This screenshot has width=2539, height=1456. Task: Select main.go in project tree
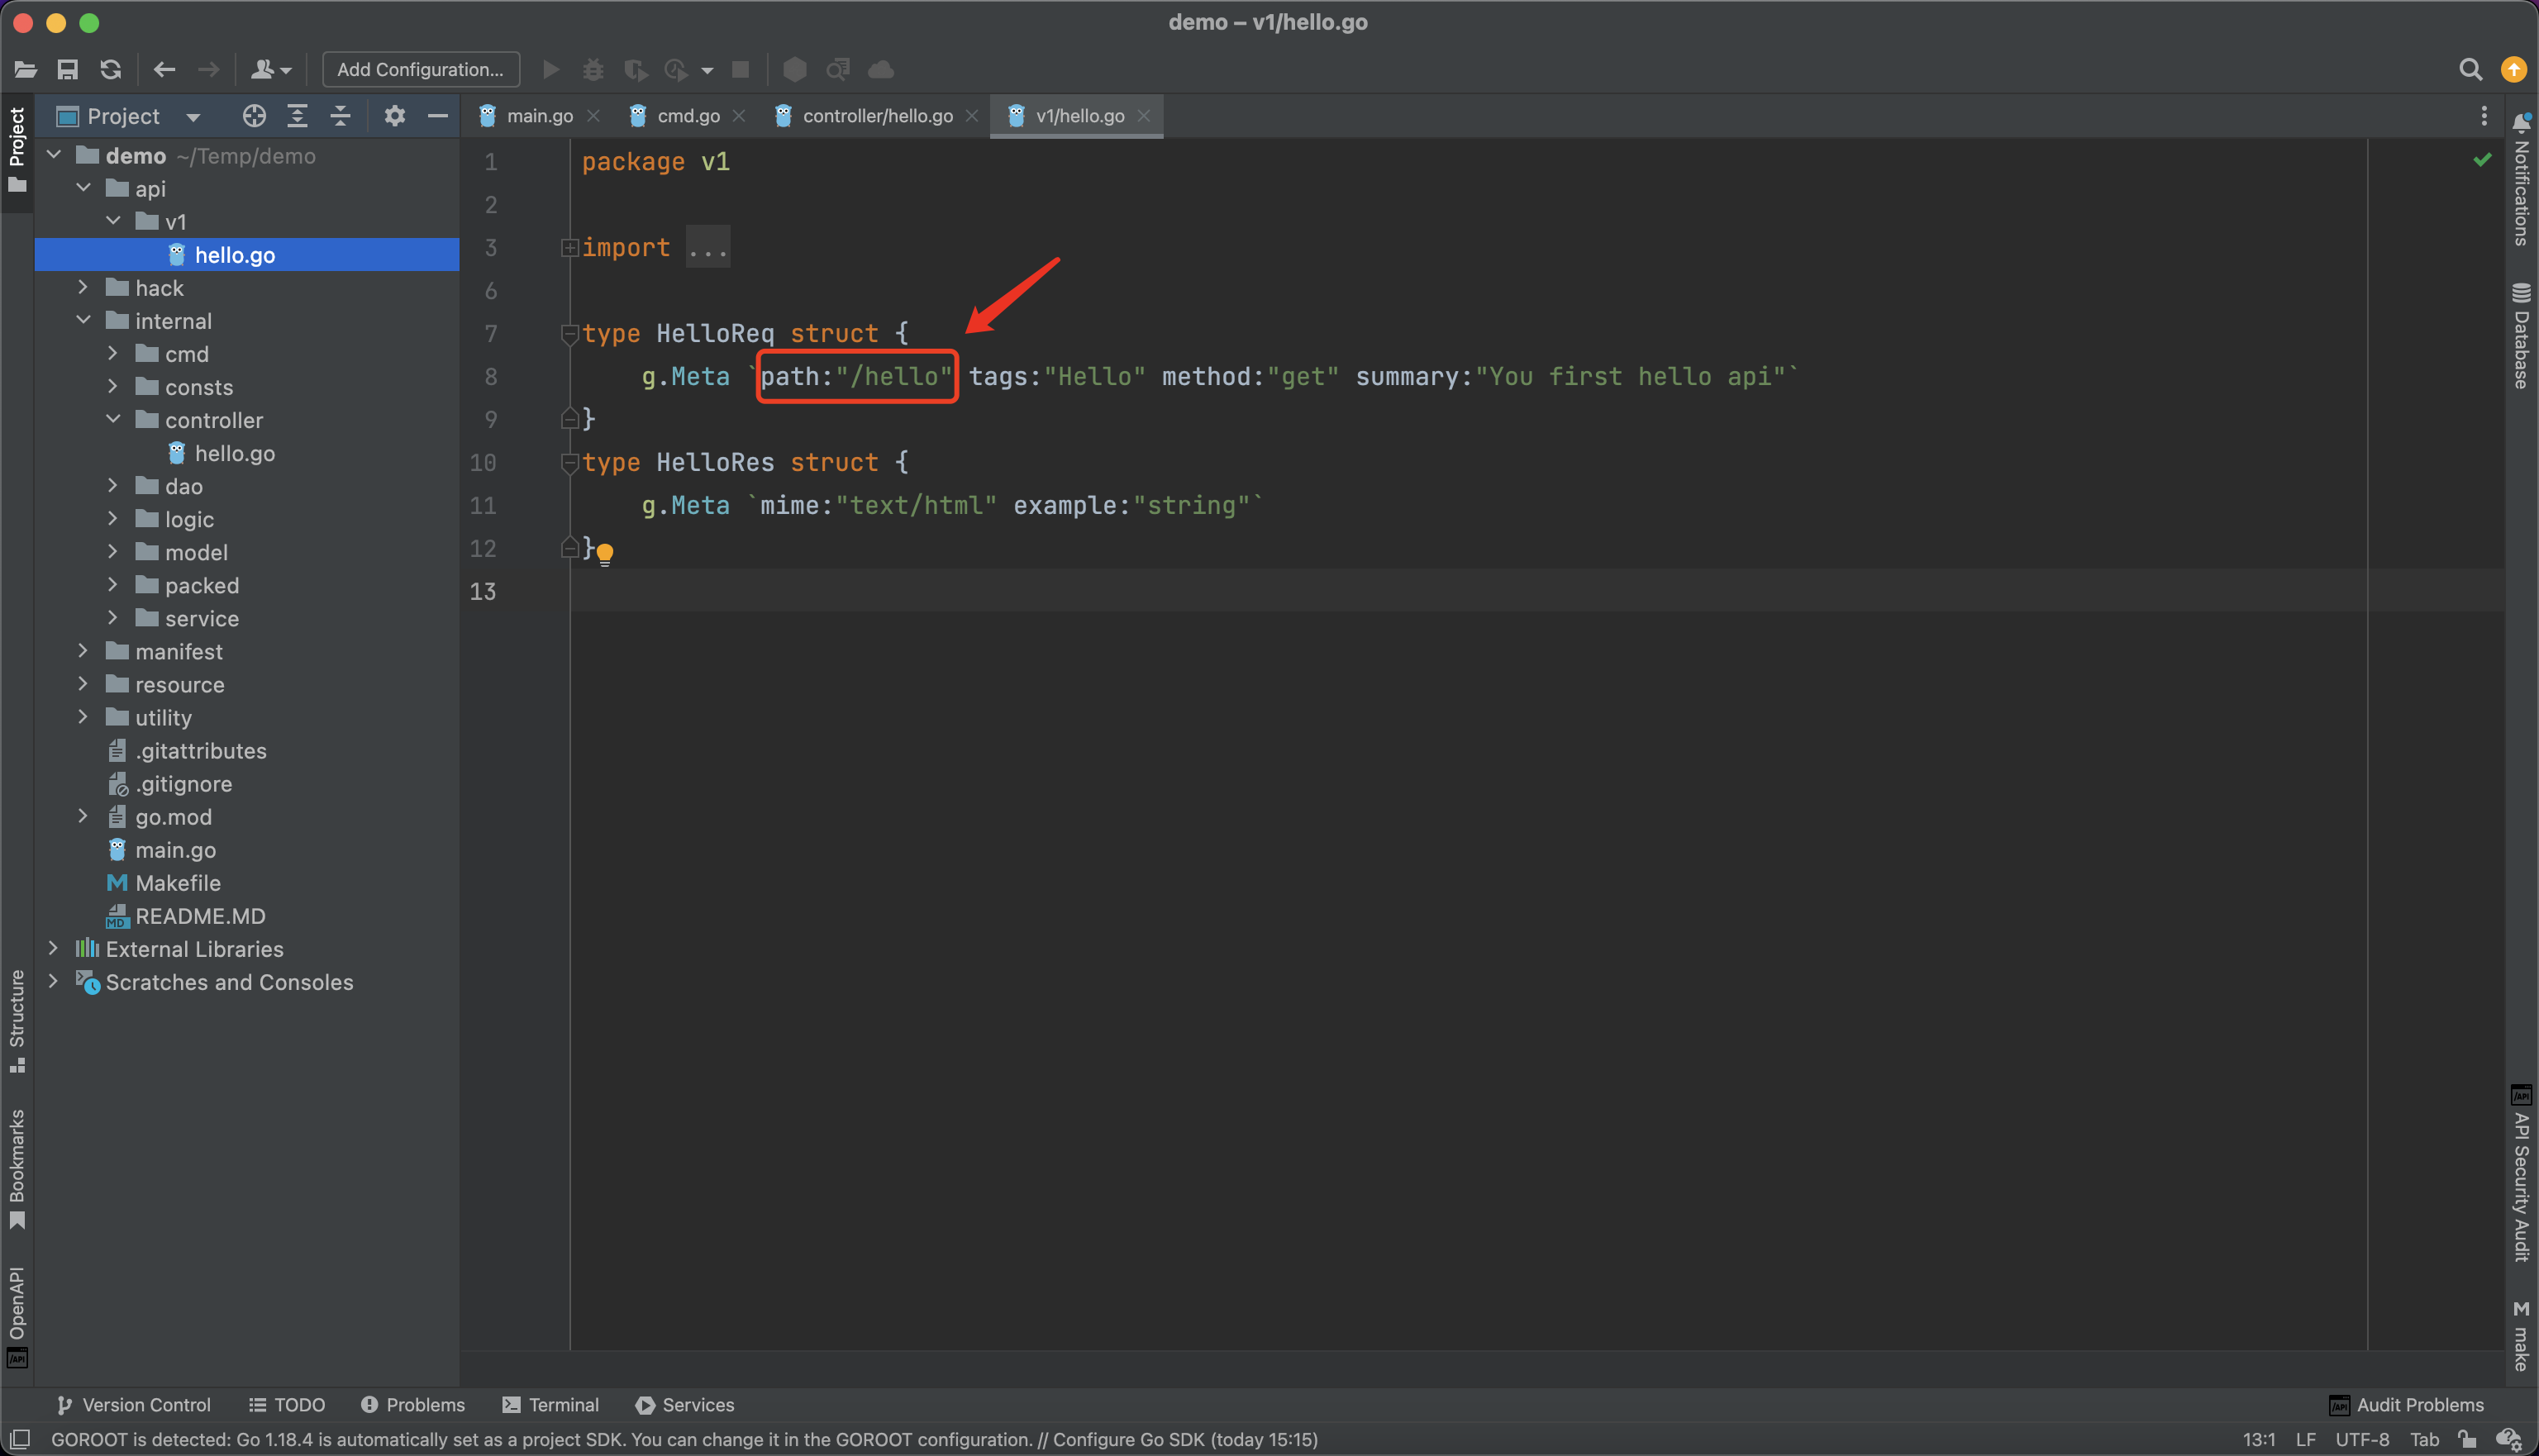pyautogui.click(x=175, y=850)
